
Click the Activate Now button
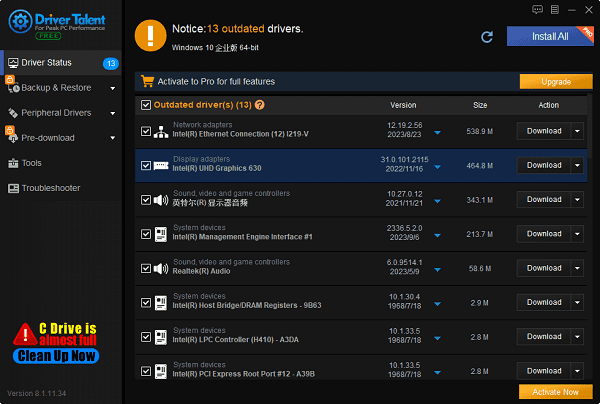click(x=556, y=392)
